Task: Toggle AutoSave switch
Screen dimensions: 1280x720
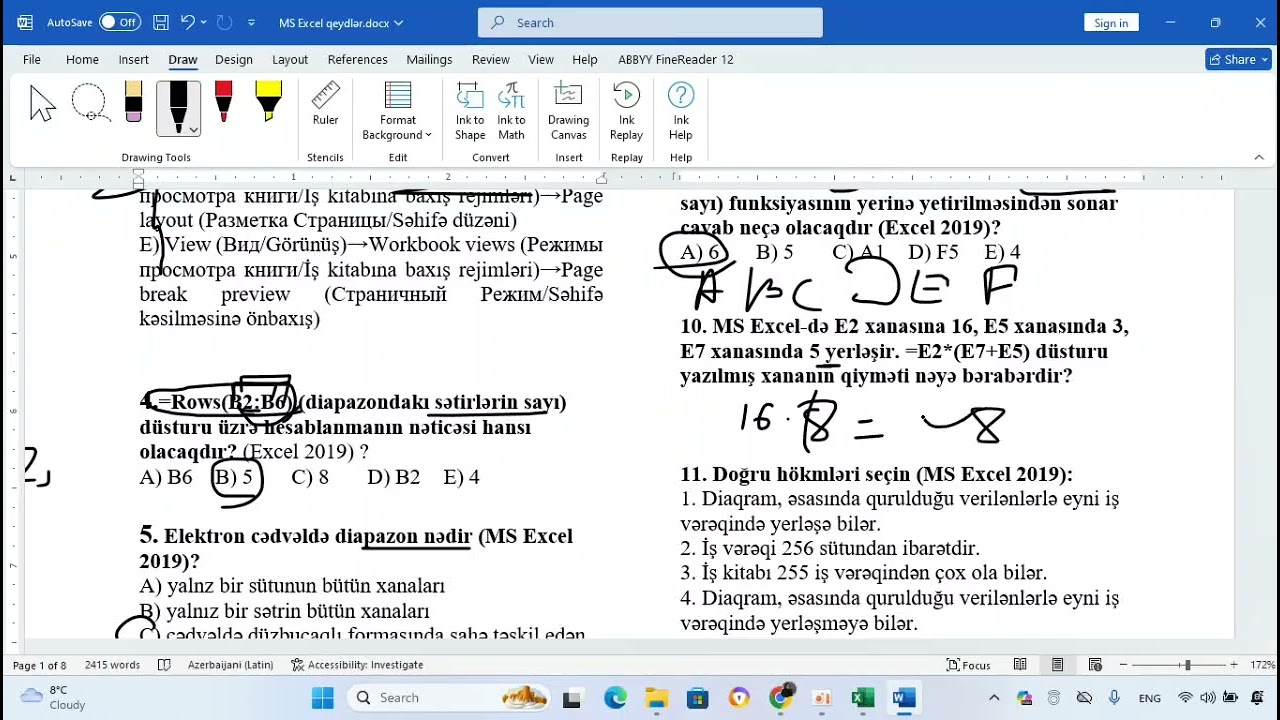Action: (x=120, y=22)
